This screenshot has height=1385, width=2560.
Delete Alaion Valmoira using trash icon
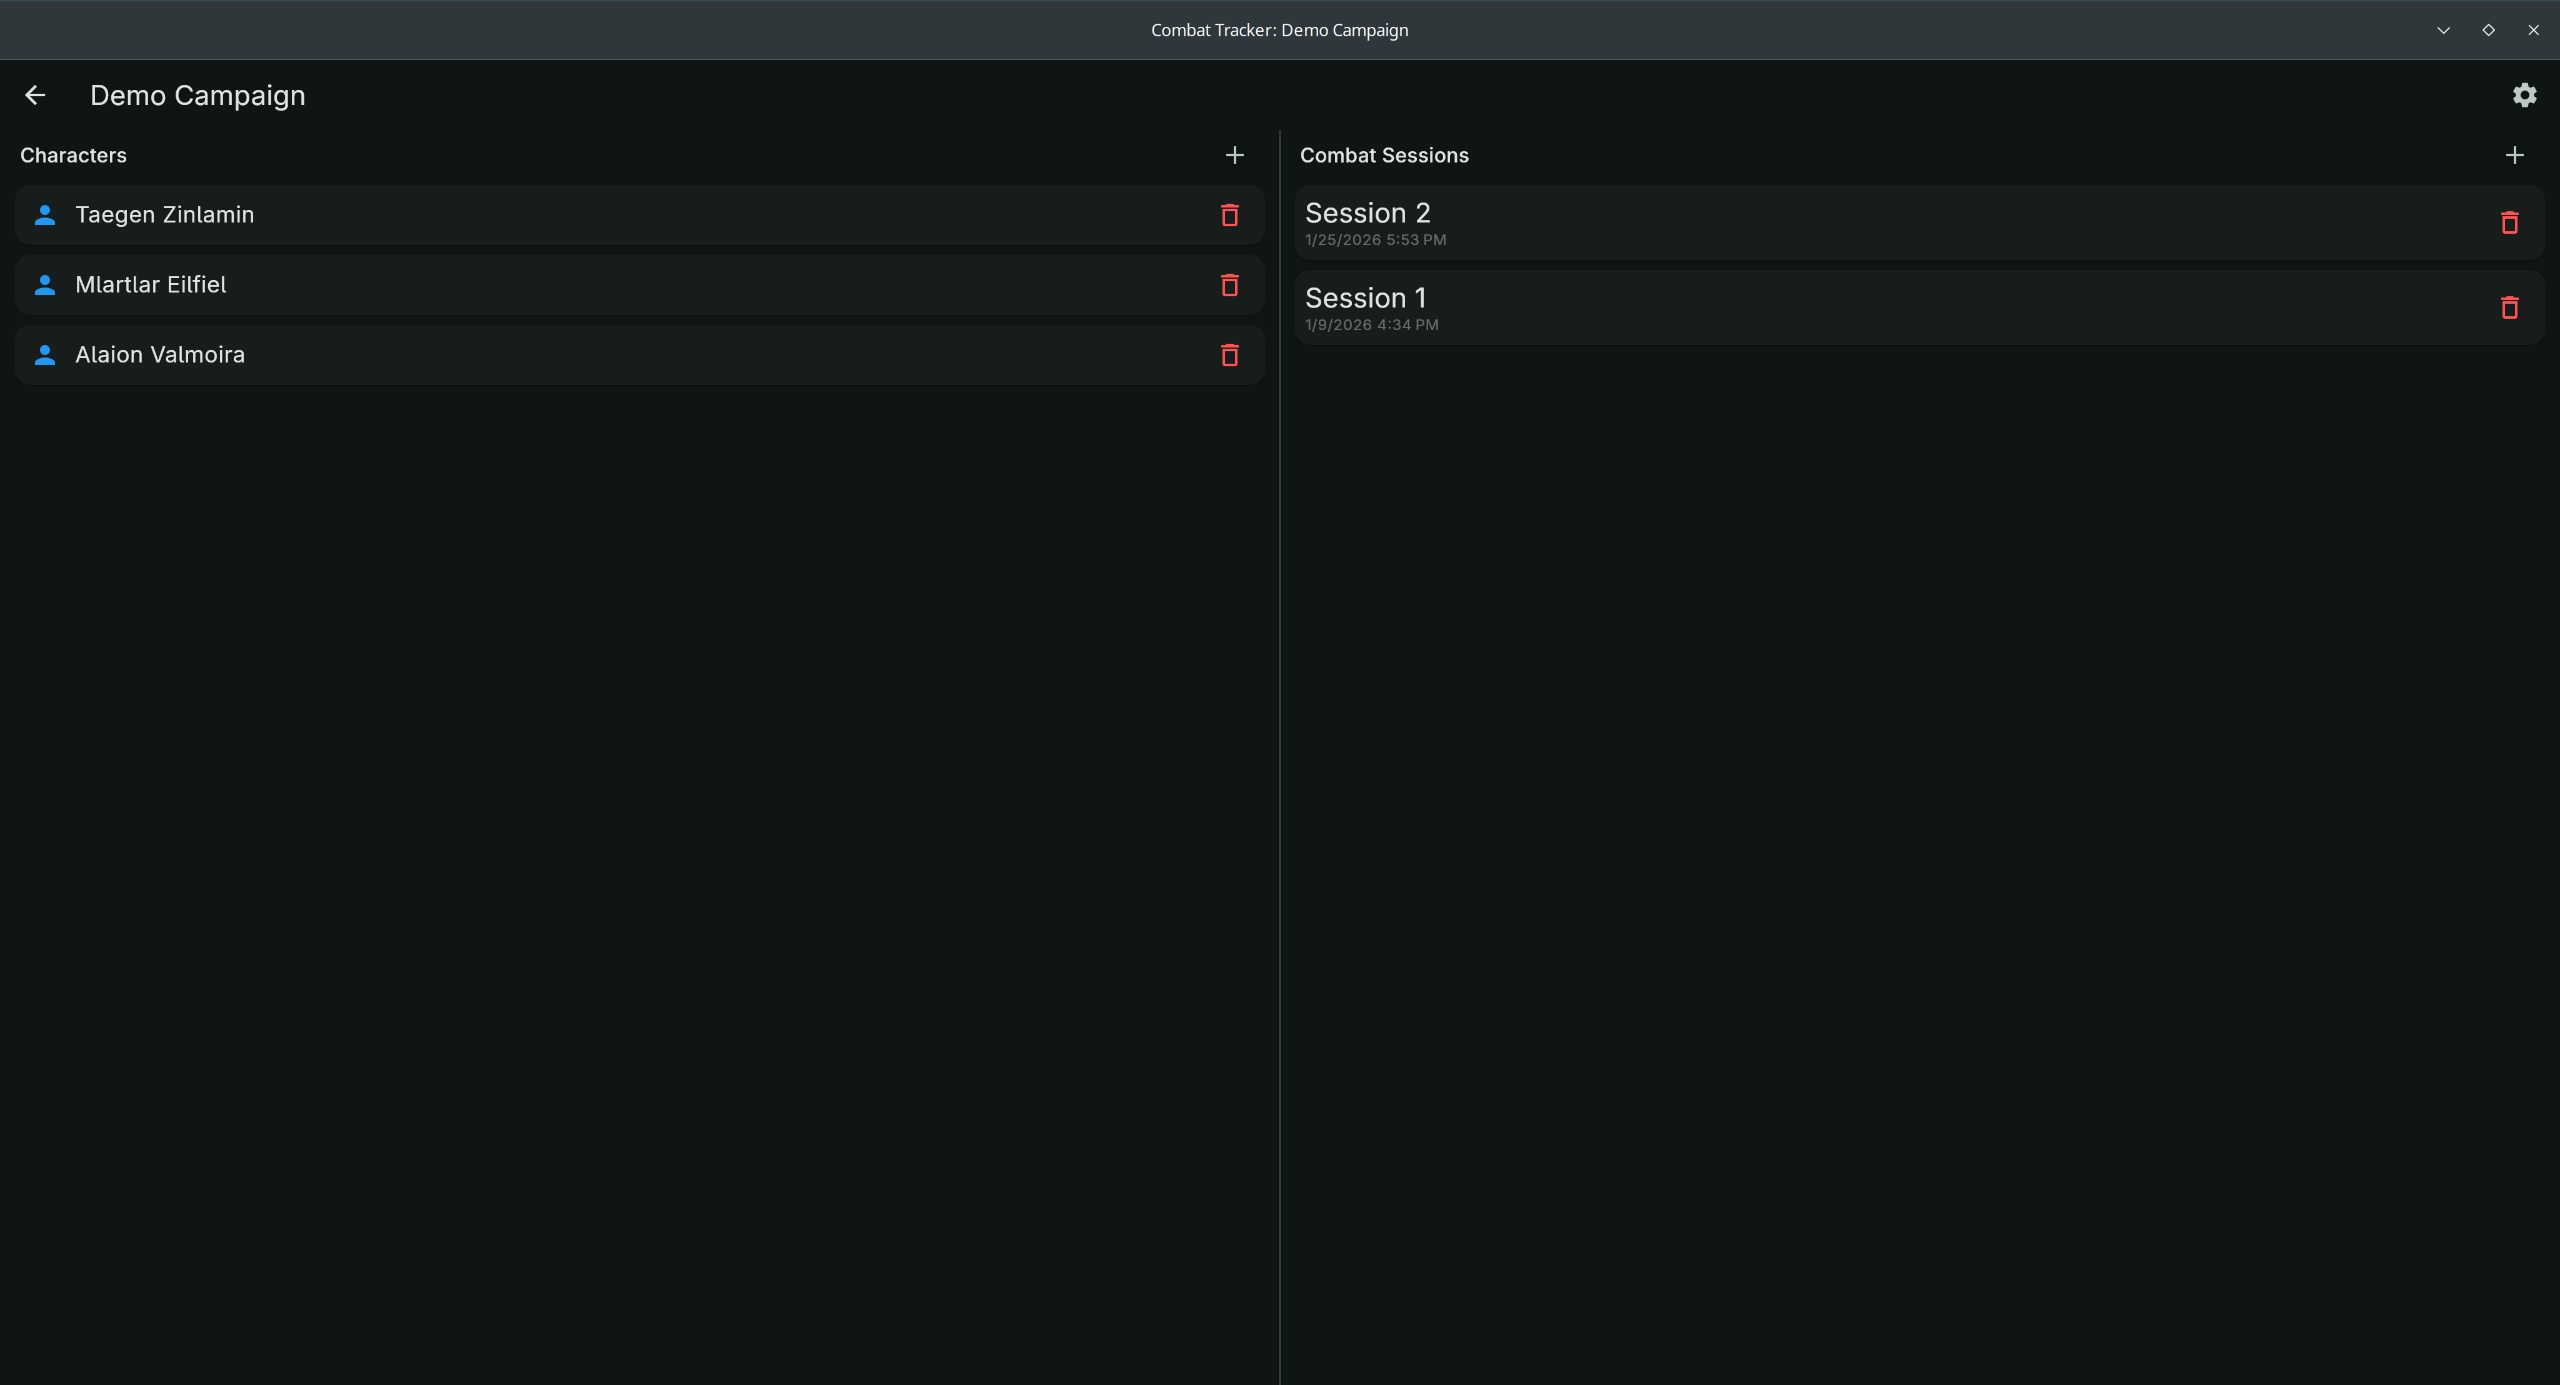[x=1230, y=355]
